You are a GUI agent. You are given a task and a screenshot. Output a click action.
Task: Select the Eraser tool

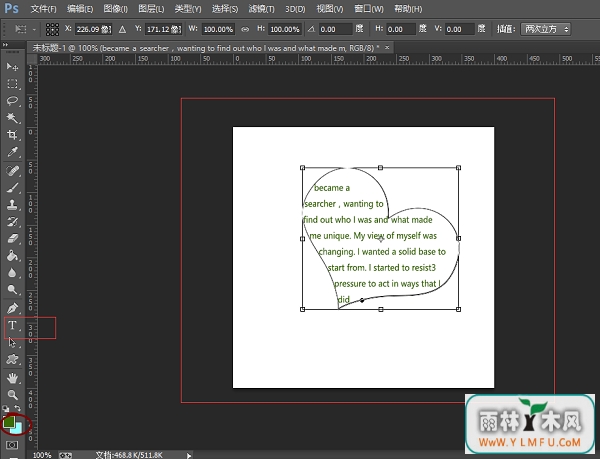point(12,239)
